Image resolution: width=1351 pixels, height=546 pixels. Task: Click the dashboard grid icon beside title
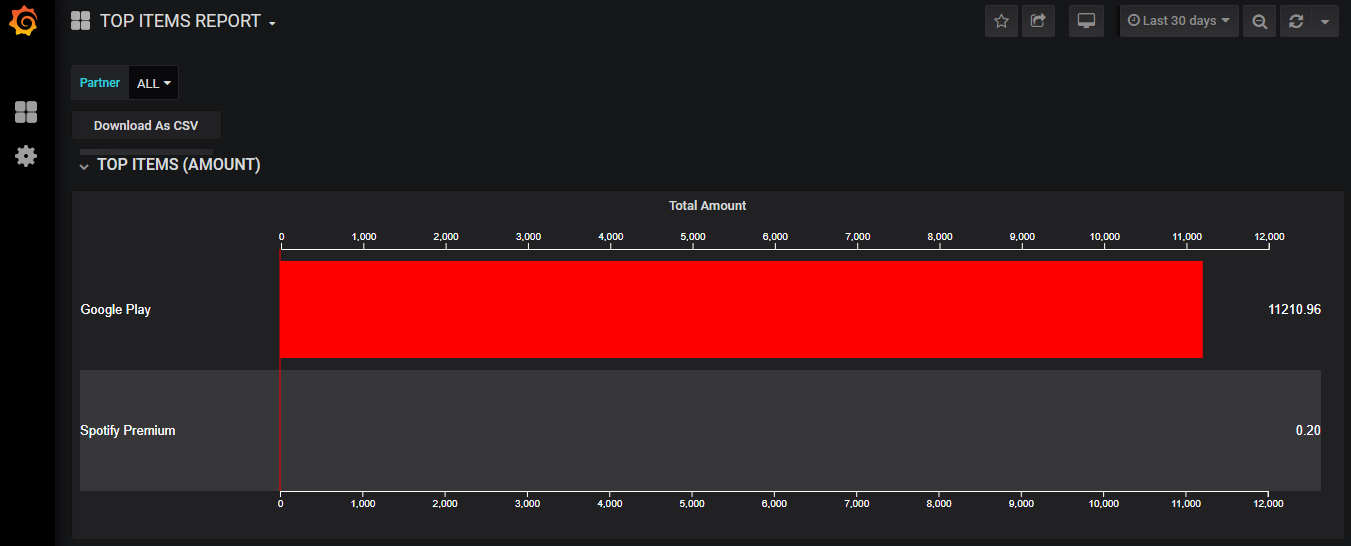click(81, 21)
